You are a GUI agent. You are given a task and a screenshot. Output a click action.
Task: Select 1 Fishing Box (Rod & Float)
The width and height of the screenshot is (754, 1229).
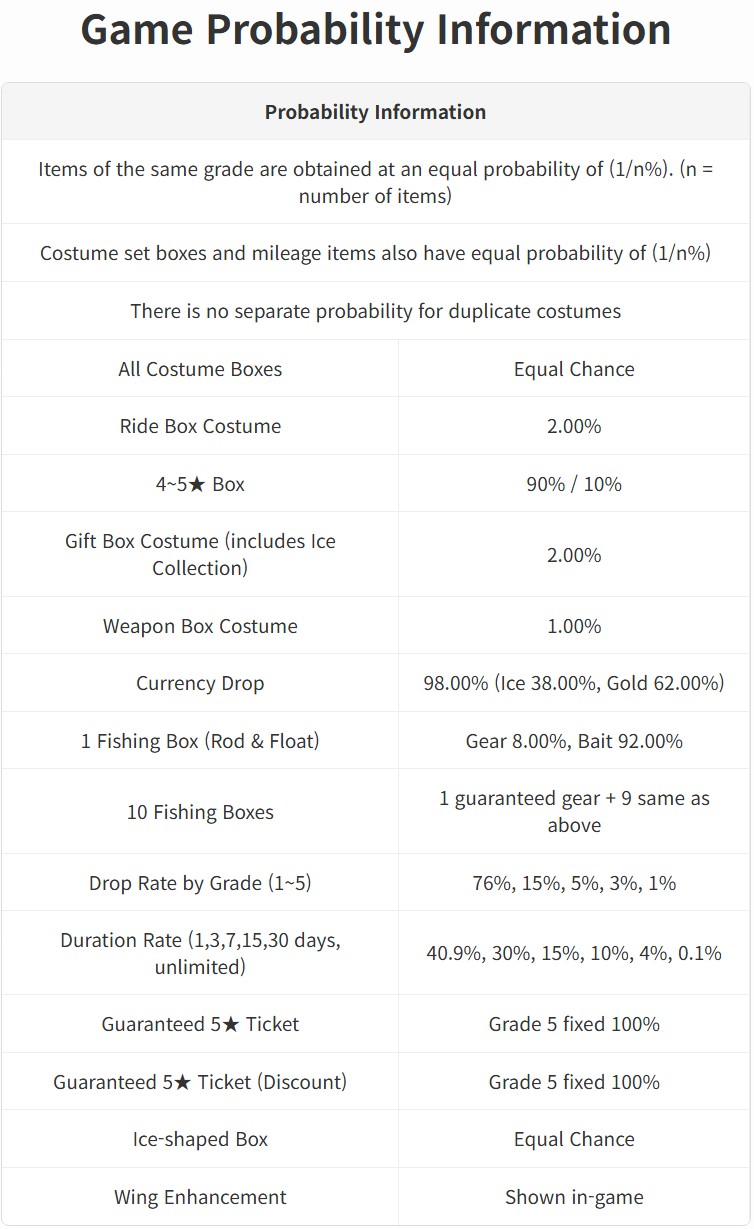coord(200,741)
